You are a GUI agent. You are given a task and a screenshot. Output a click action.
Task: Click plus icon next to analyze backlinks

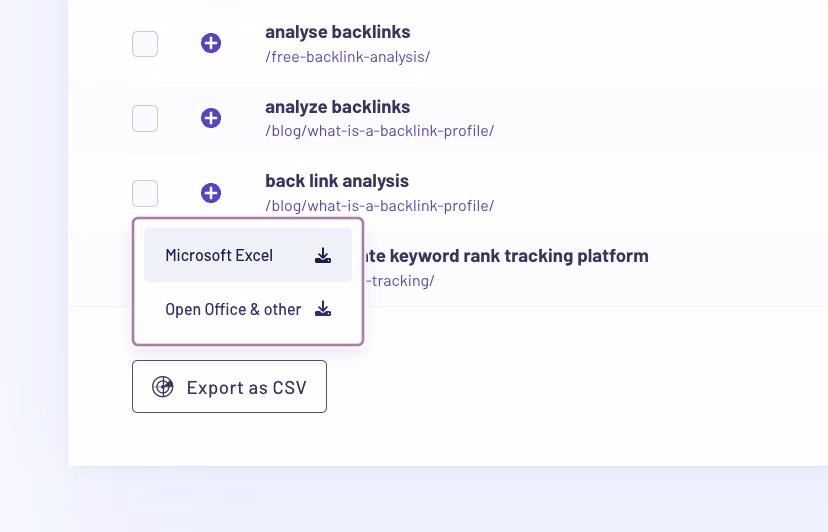[211, 118]
